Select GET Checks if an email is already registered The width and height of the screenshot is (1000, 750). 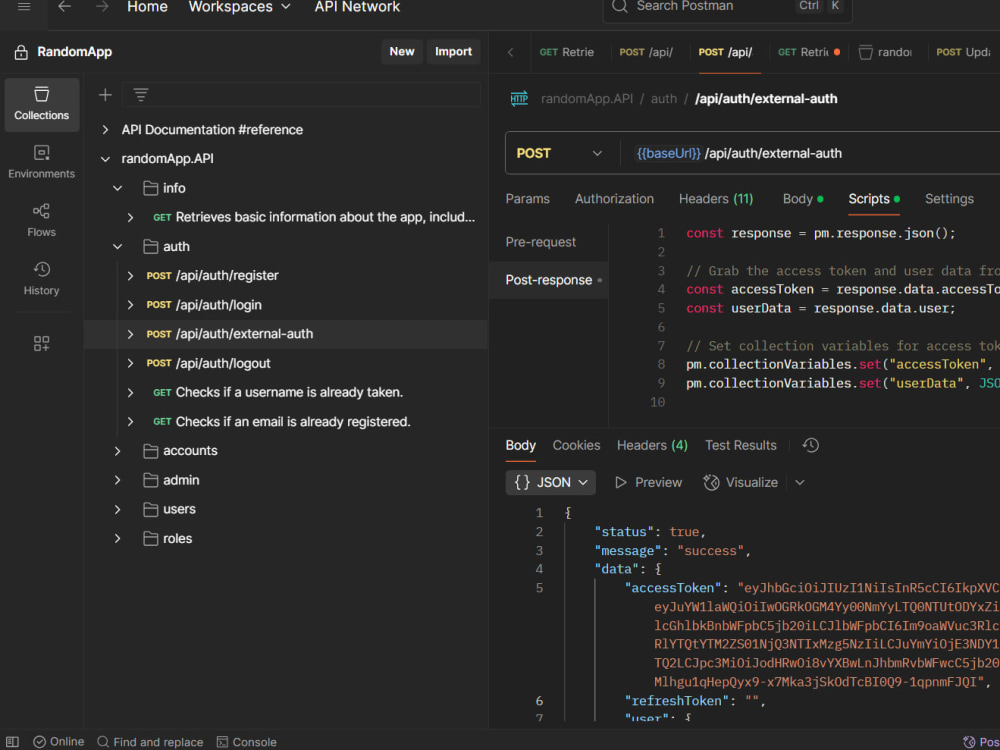tap(286, 422)
